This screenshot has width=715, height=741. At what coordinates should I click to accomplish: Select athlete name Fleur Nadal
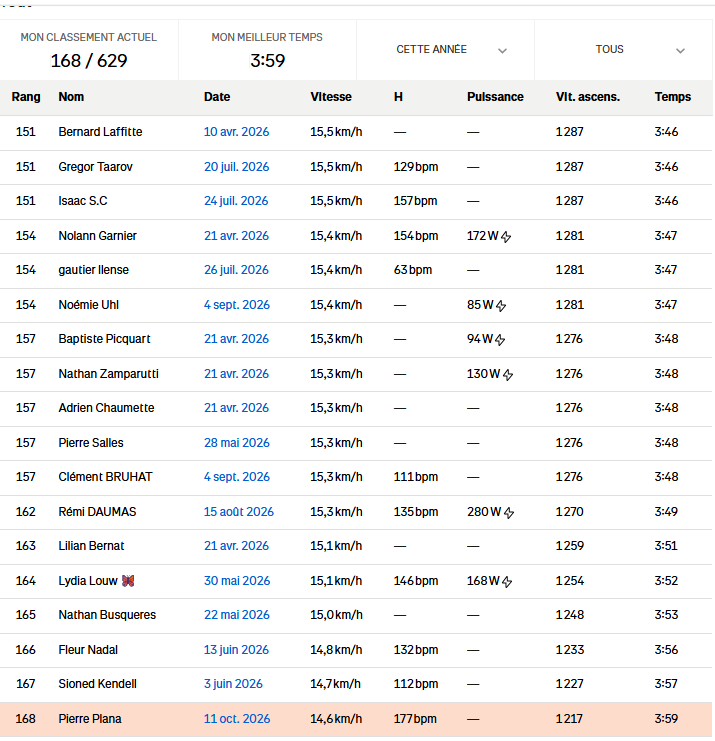tap(88, 650)
